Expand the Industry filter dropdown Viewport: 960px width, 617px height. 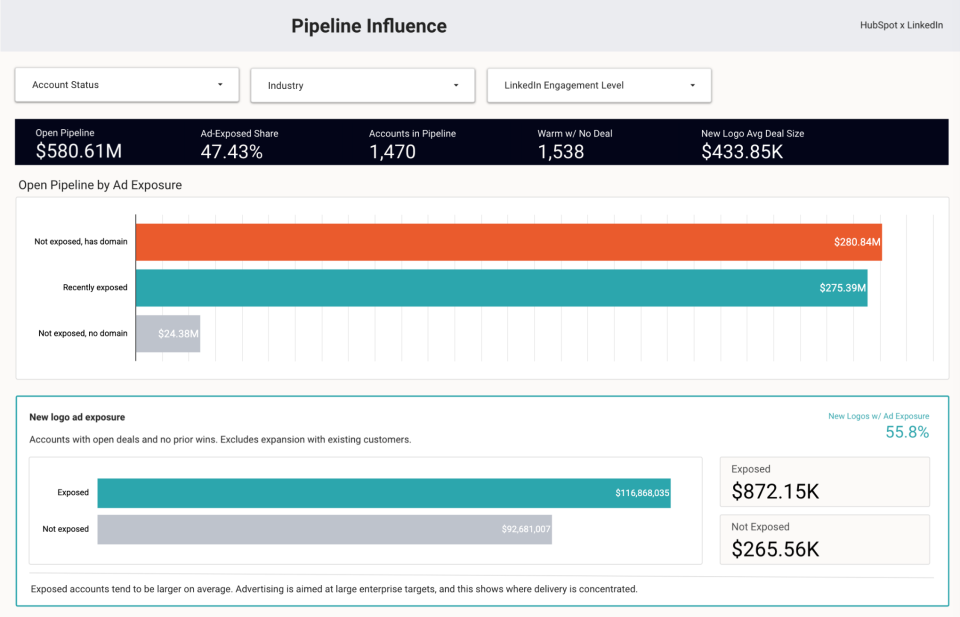pyautogui.click(x=362, y=85)
